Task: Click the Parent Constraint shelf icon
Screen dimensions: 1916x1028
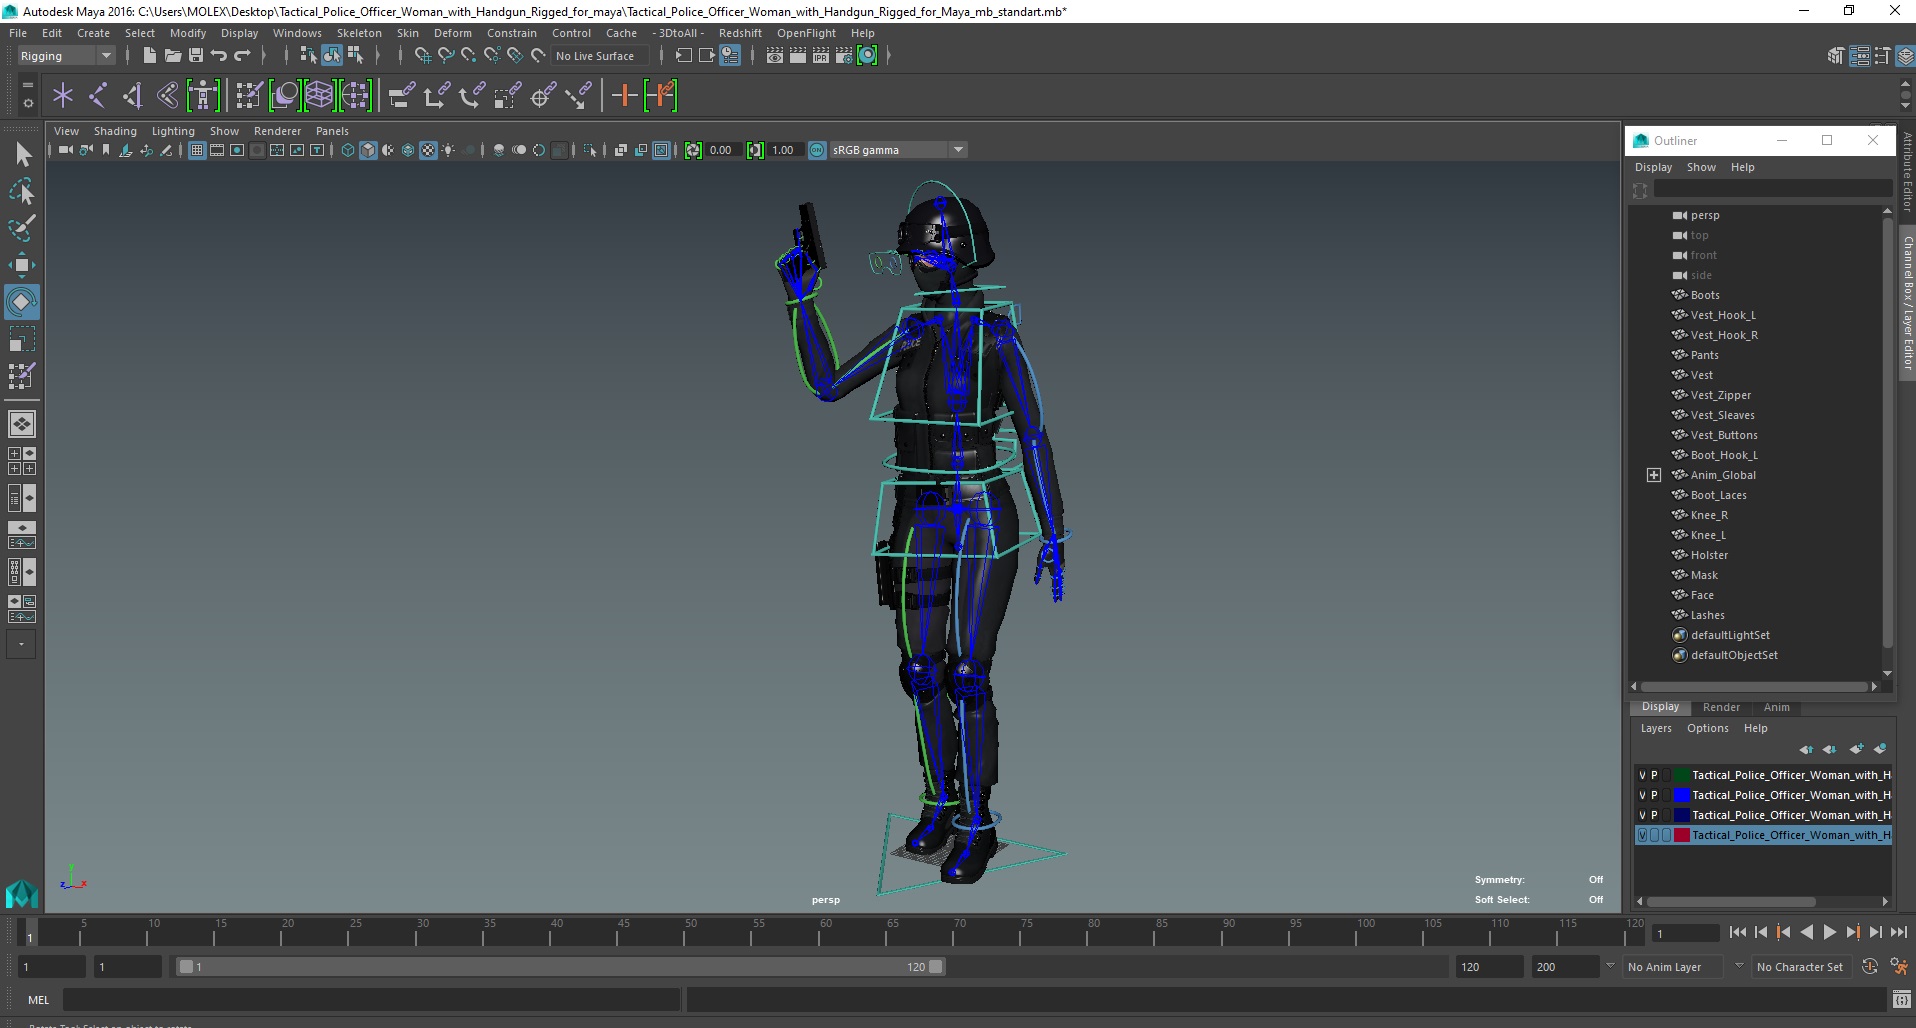Action: tap(402, 96)
